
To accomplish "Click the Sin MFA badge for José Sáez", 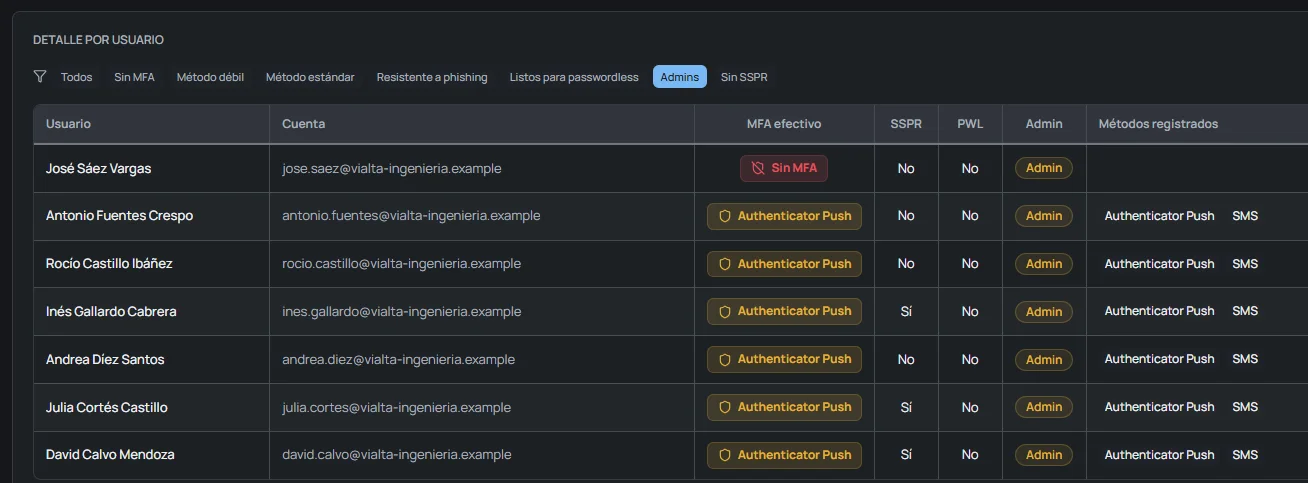I will pos(784,168).
